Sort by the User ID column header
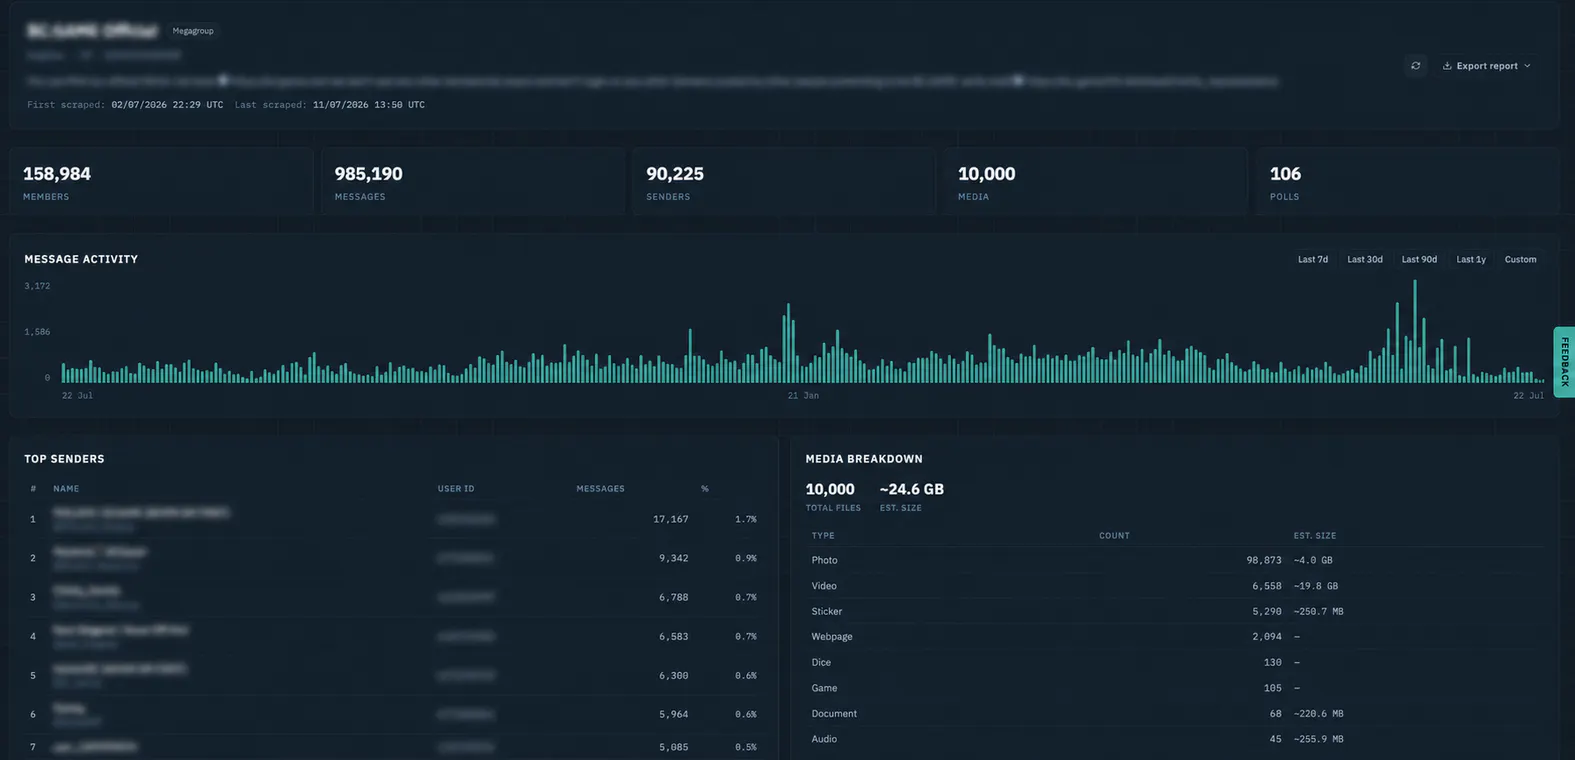1575x760 pixels. [456, 489]
